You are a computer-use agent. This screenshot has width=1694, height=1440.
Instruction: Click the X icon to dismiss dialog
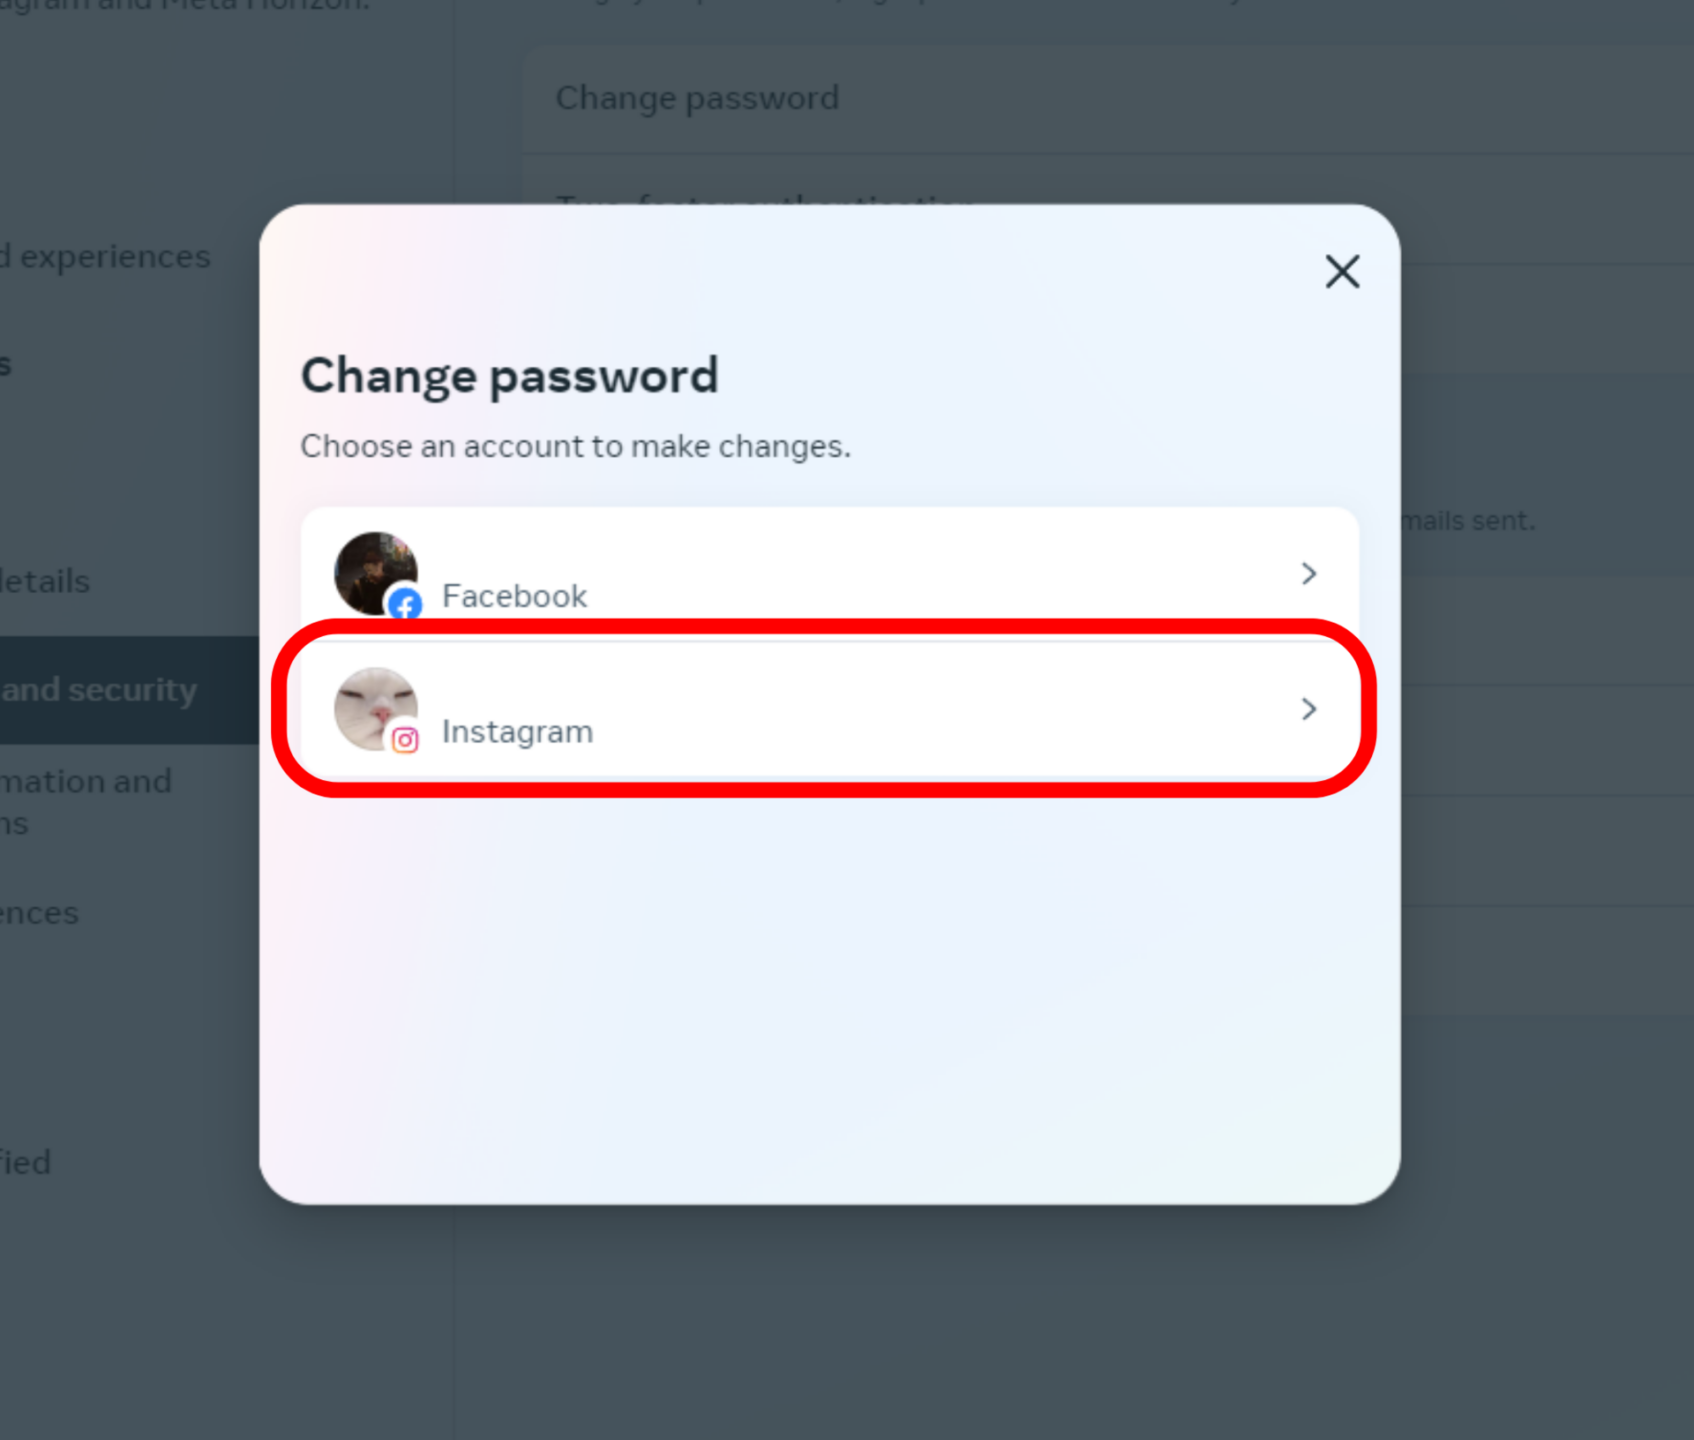click(x=1341, y=271)
